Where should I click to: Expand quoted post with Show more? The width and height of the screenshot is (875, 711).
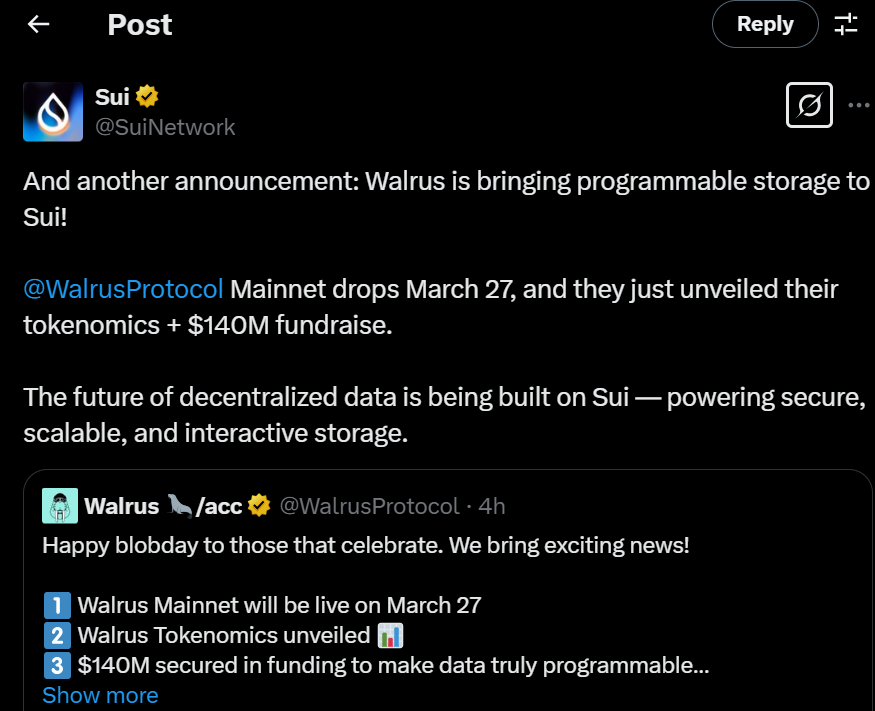pyautogui.click(x=100, y=695)
